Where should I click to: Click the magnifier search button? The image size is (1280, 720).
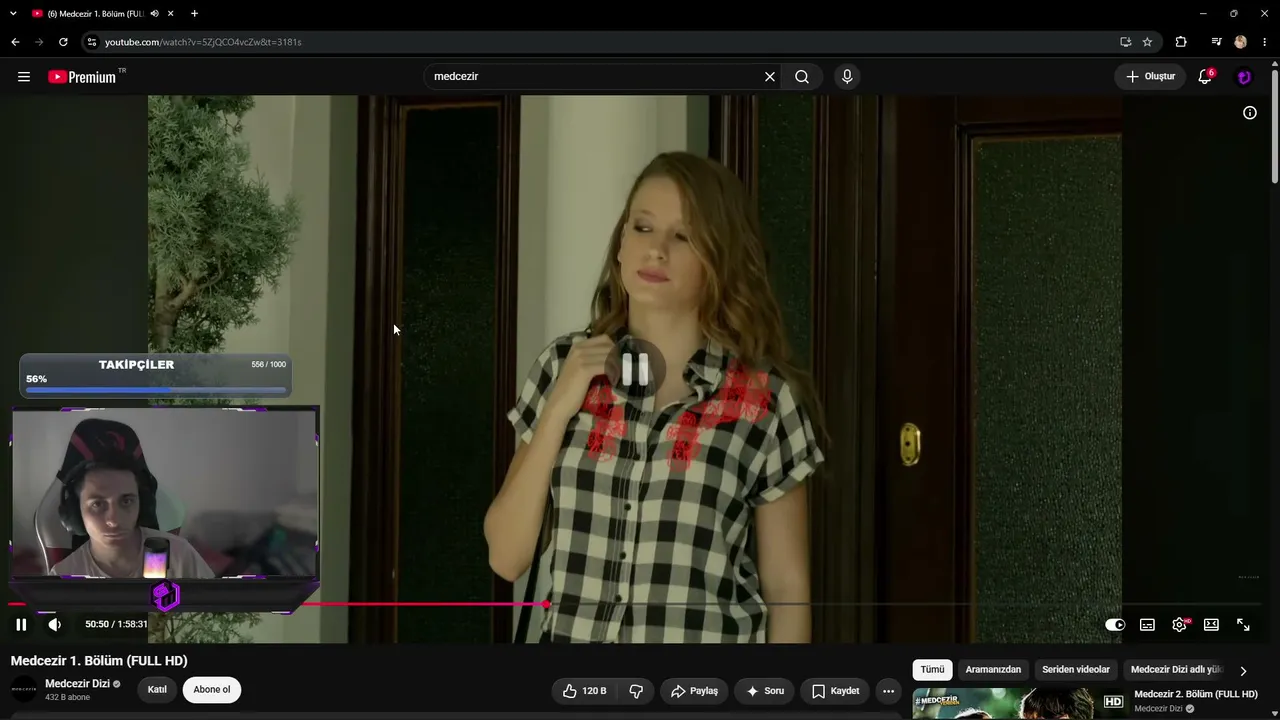tap(802, 77)
